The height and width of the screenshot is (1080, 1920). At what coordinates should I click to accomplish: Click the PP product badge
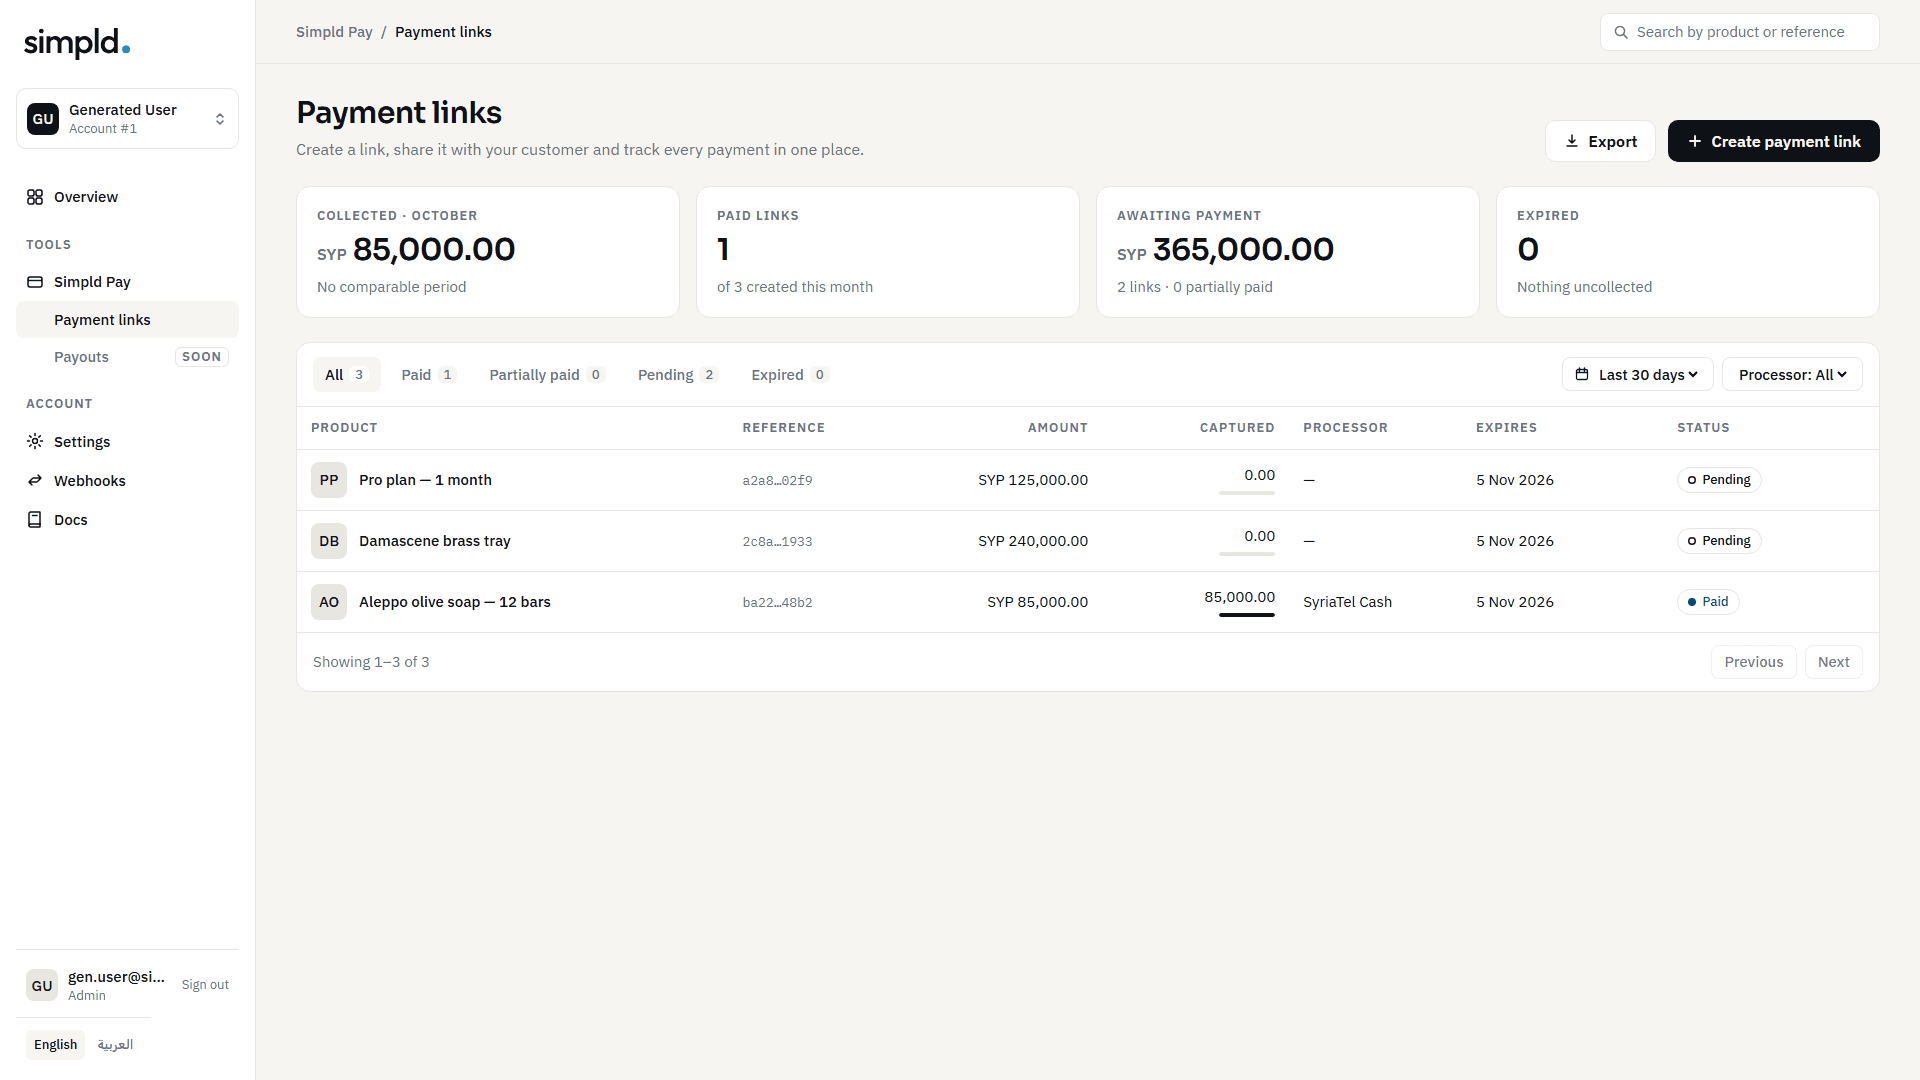coord(329,480)
